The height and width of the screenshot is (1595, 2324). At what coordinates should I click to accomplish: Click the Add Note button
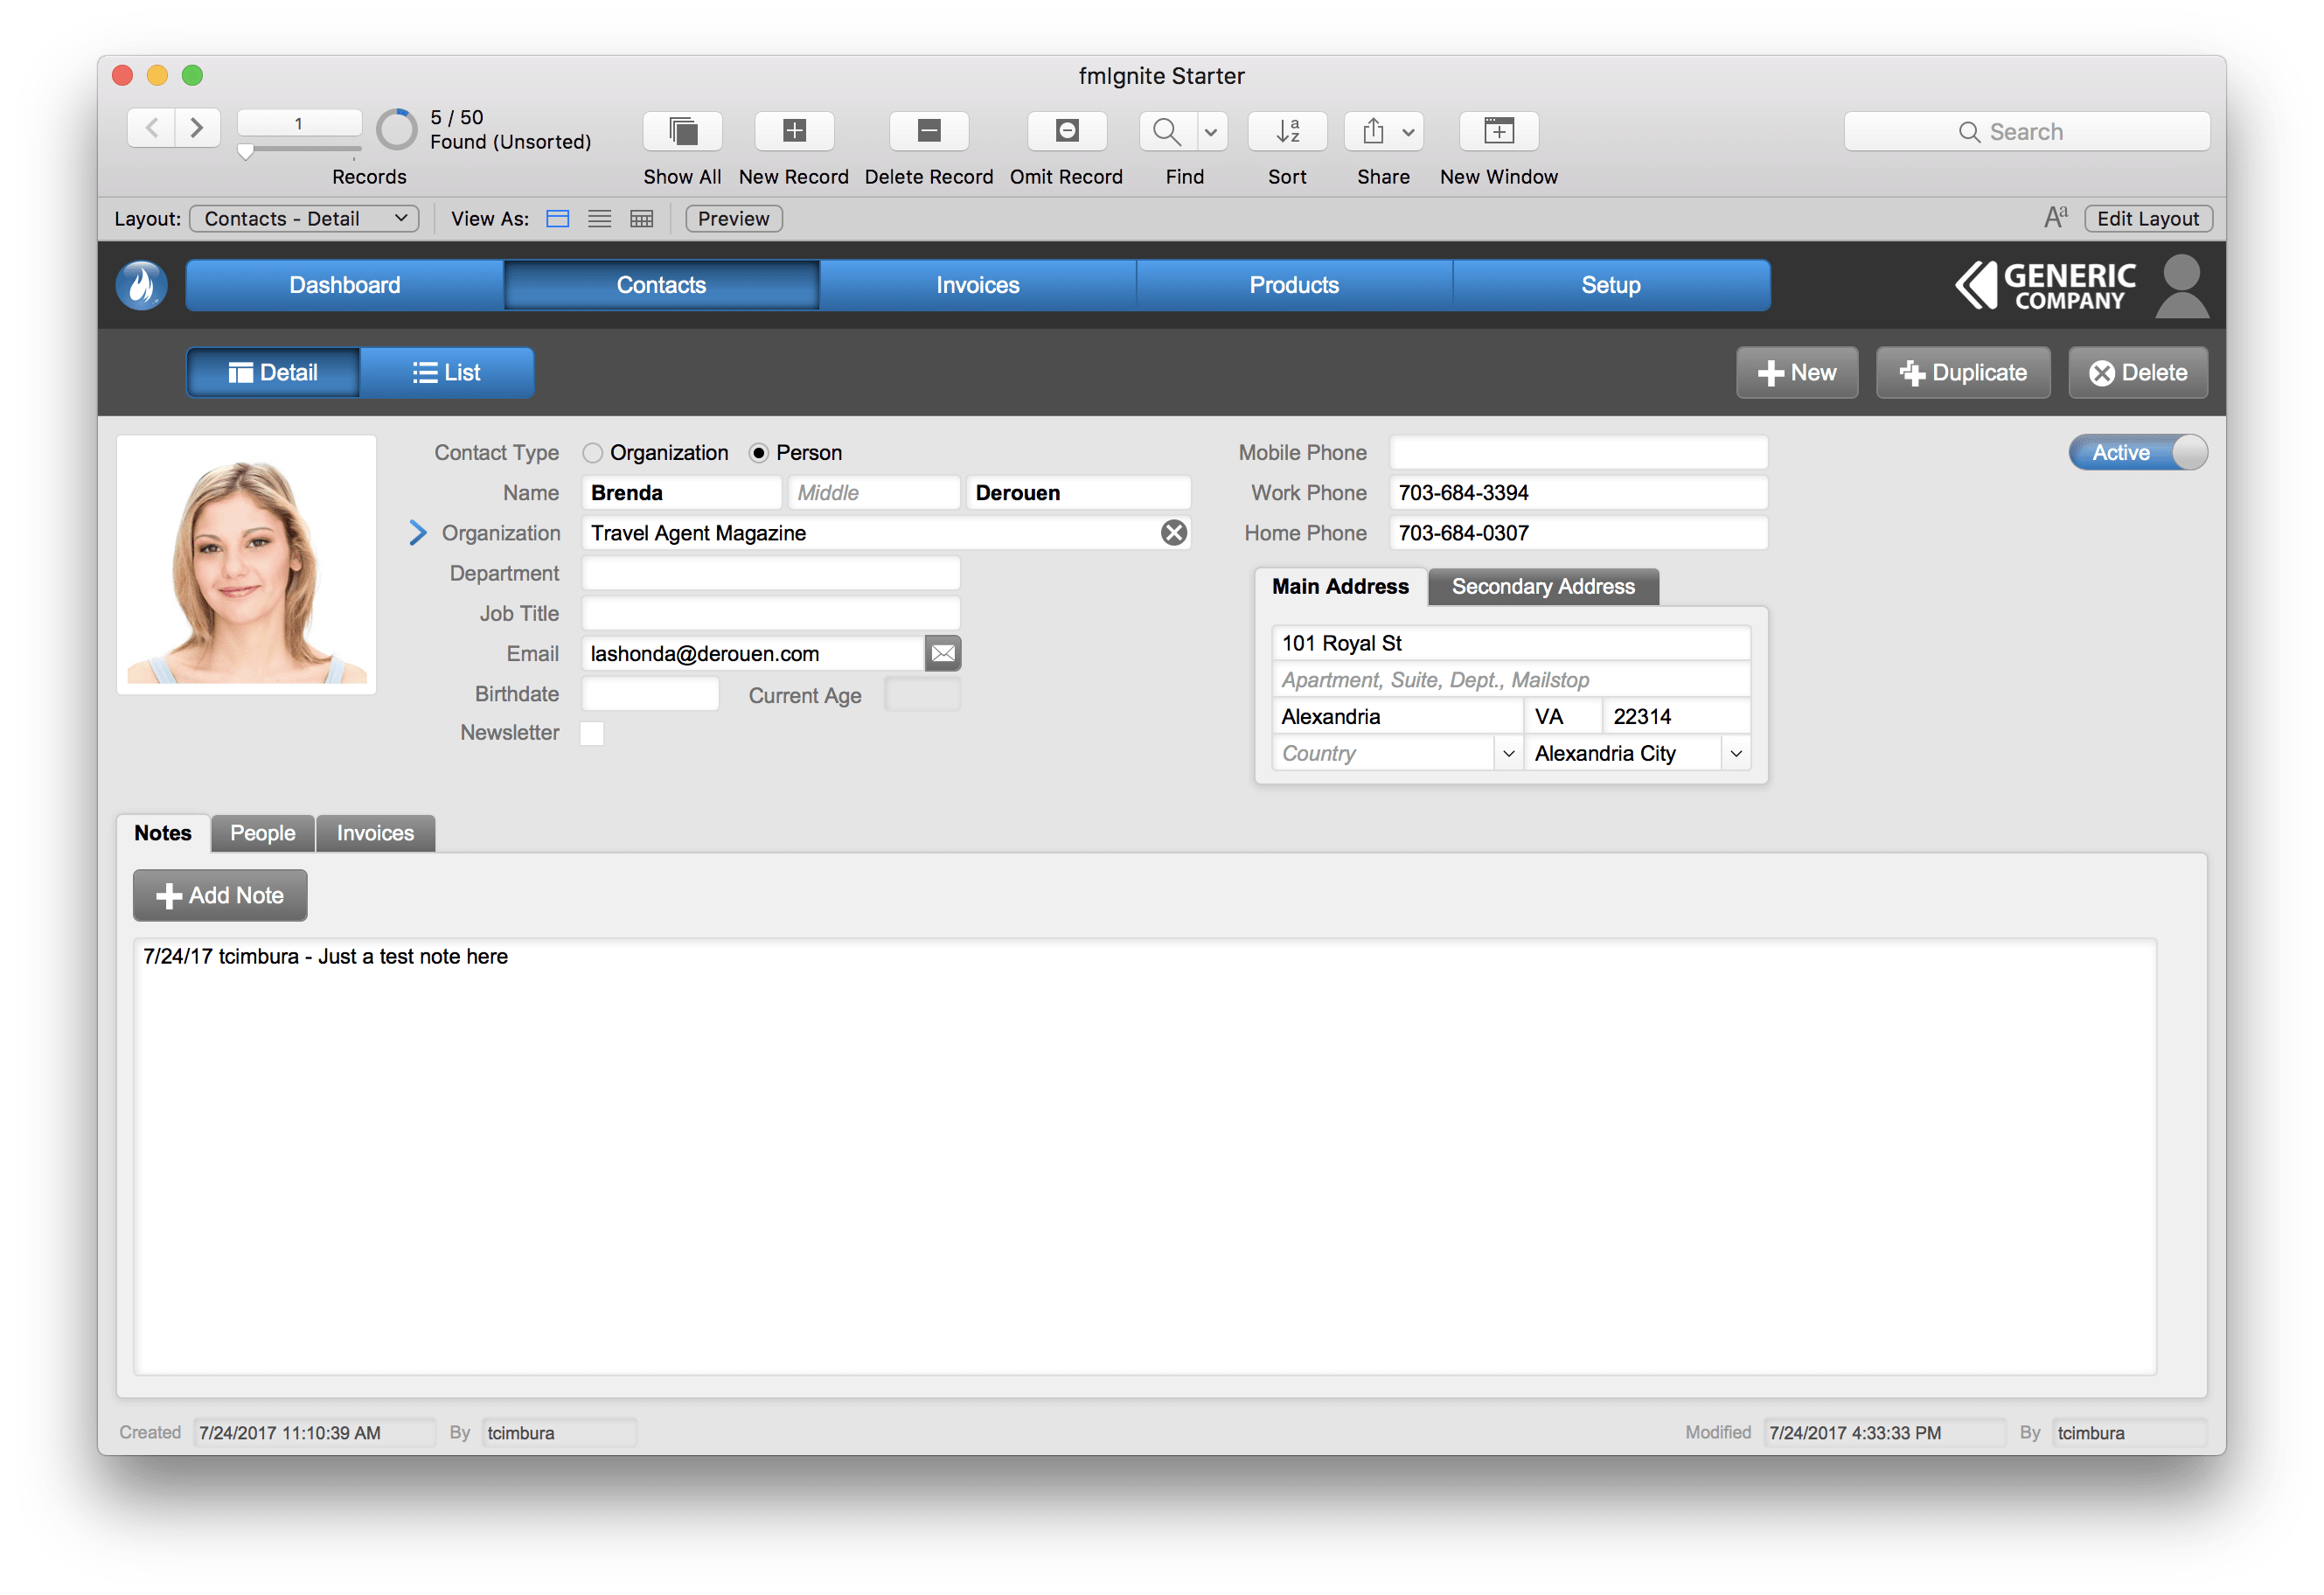click(x=220, y=892)
